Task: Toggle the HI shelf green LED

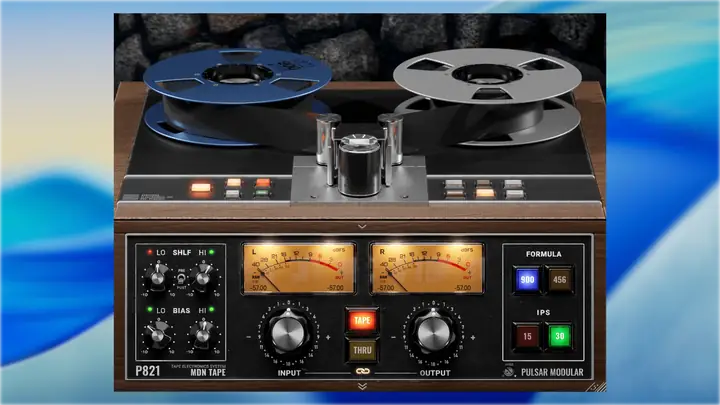Action: 212,252
